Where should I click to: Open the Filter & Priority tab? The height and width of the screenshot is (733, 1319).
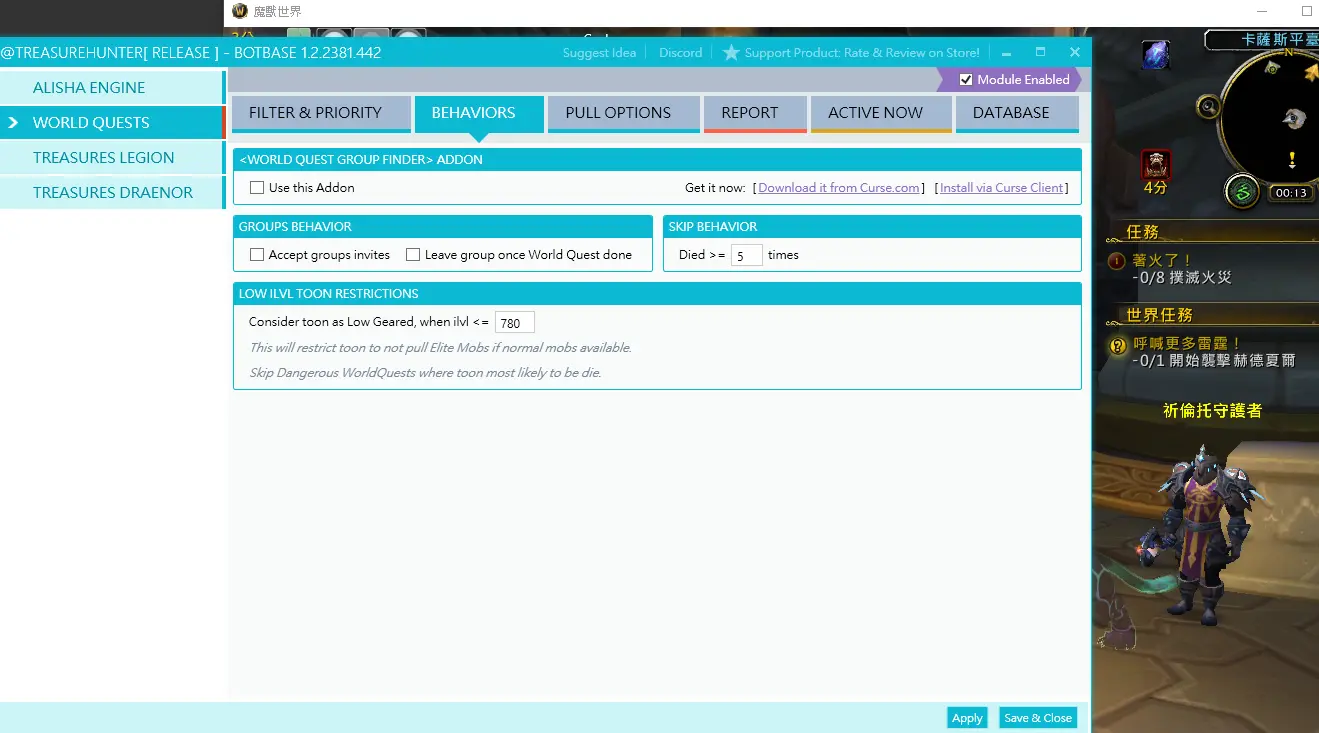tap(321, 113)
